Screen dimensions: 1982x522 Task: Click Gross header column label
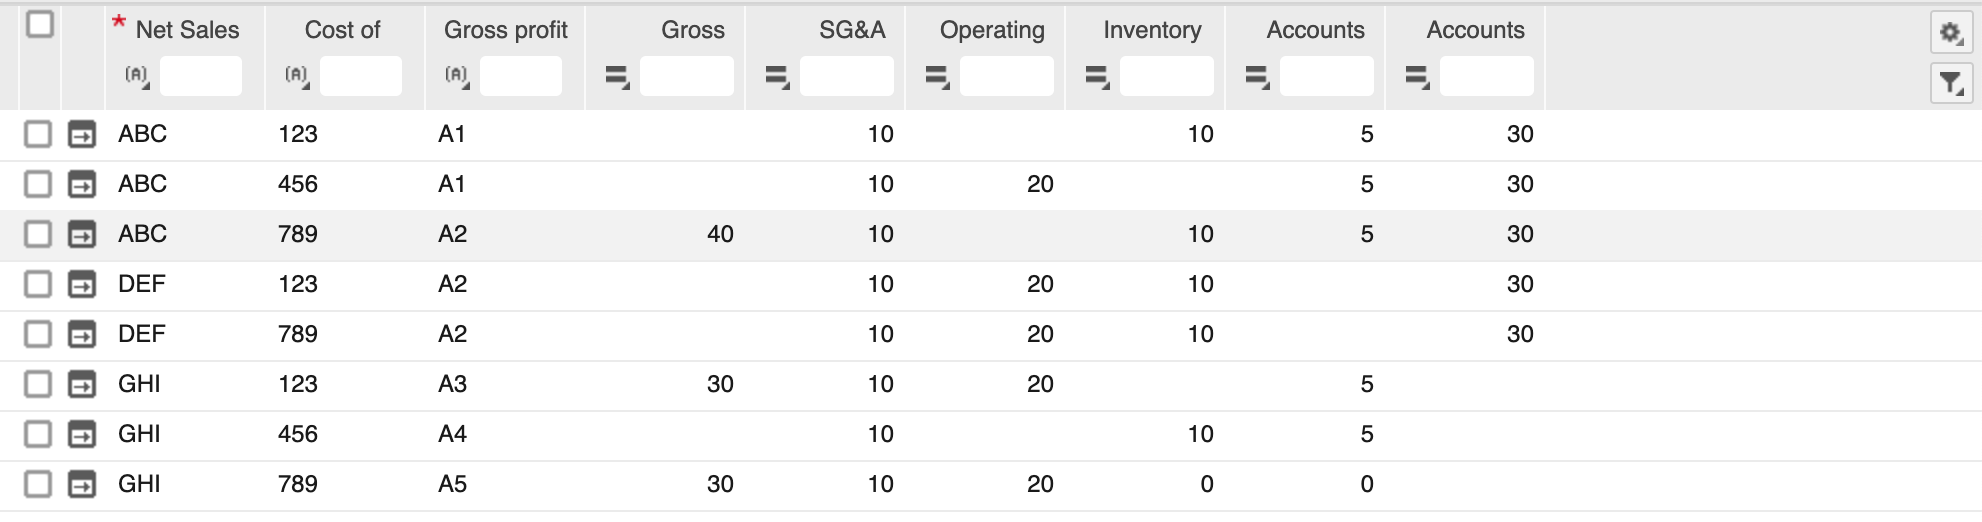693,30
